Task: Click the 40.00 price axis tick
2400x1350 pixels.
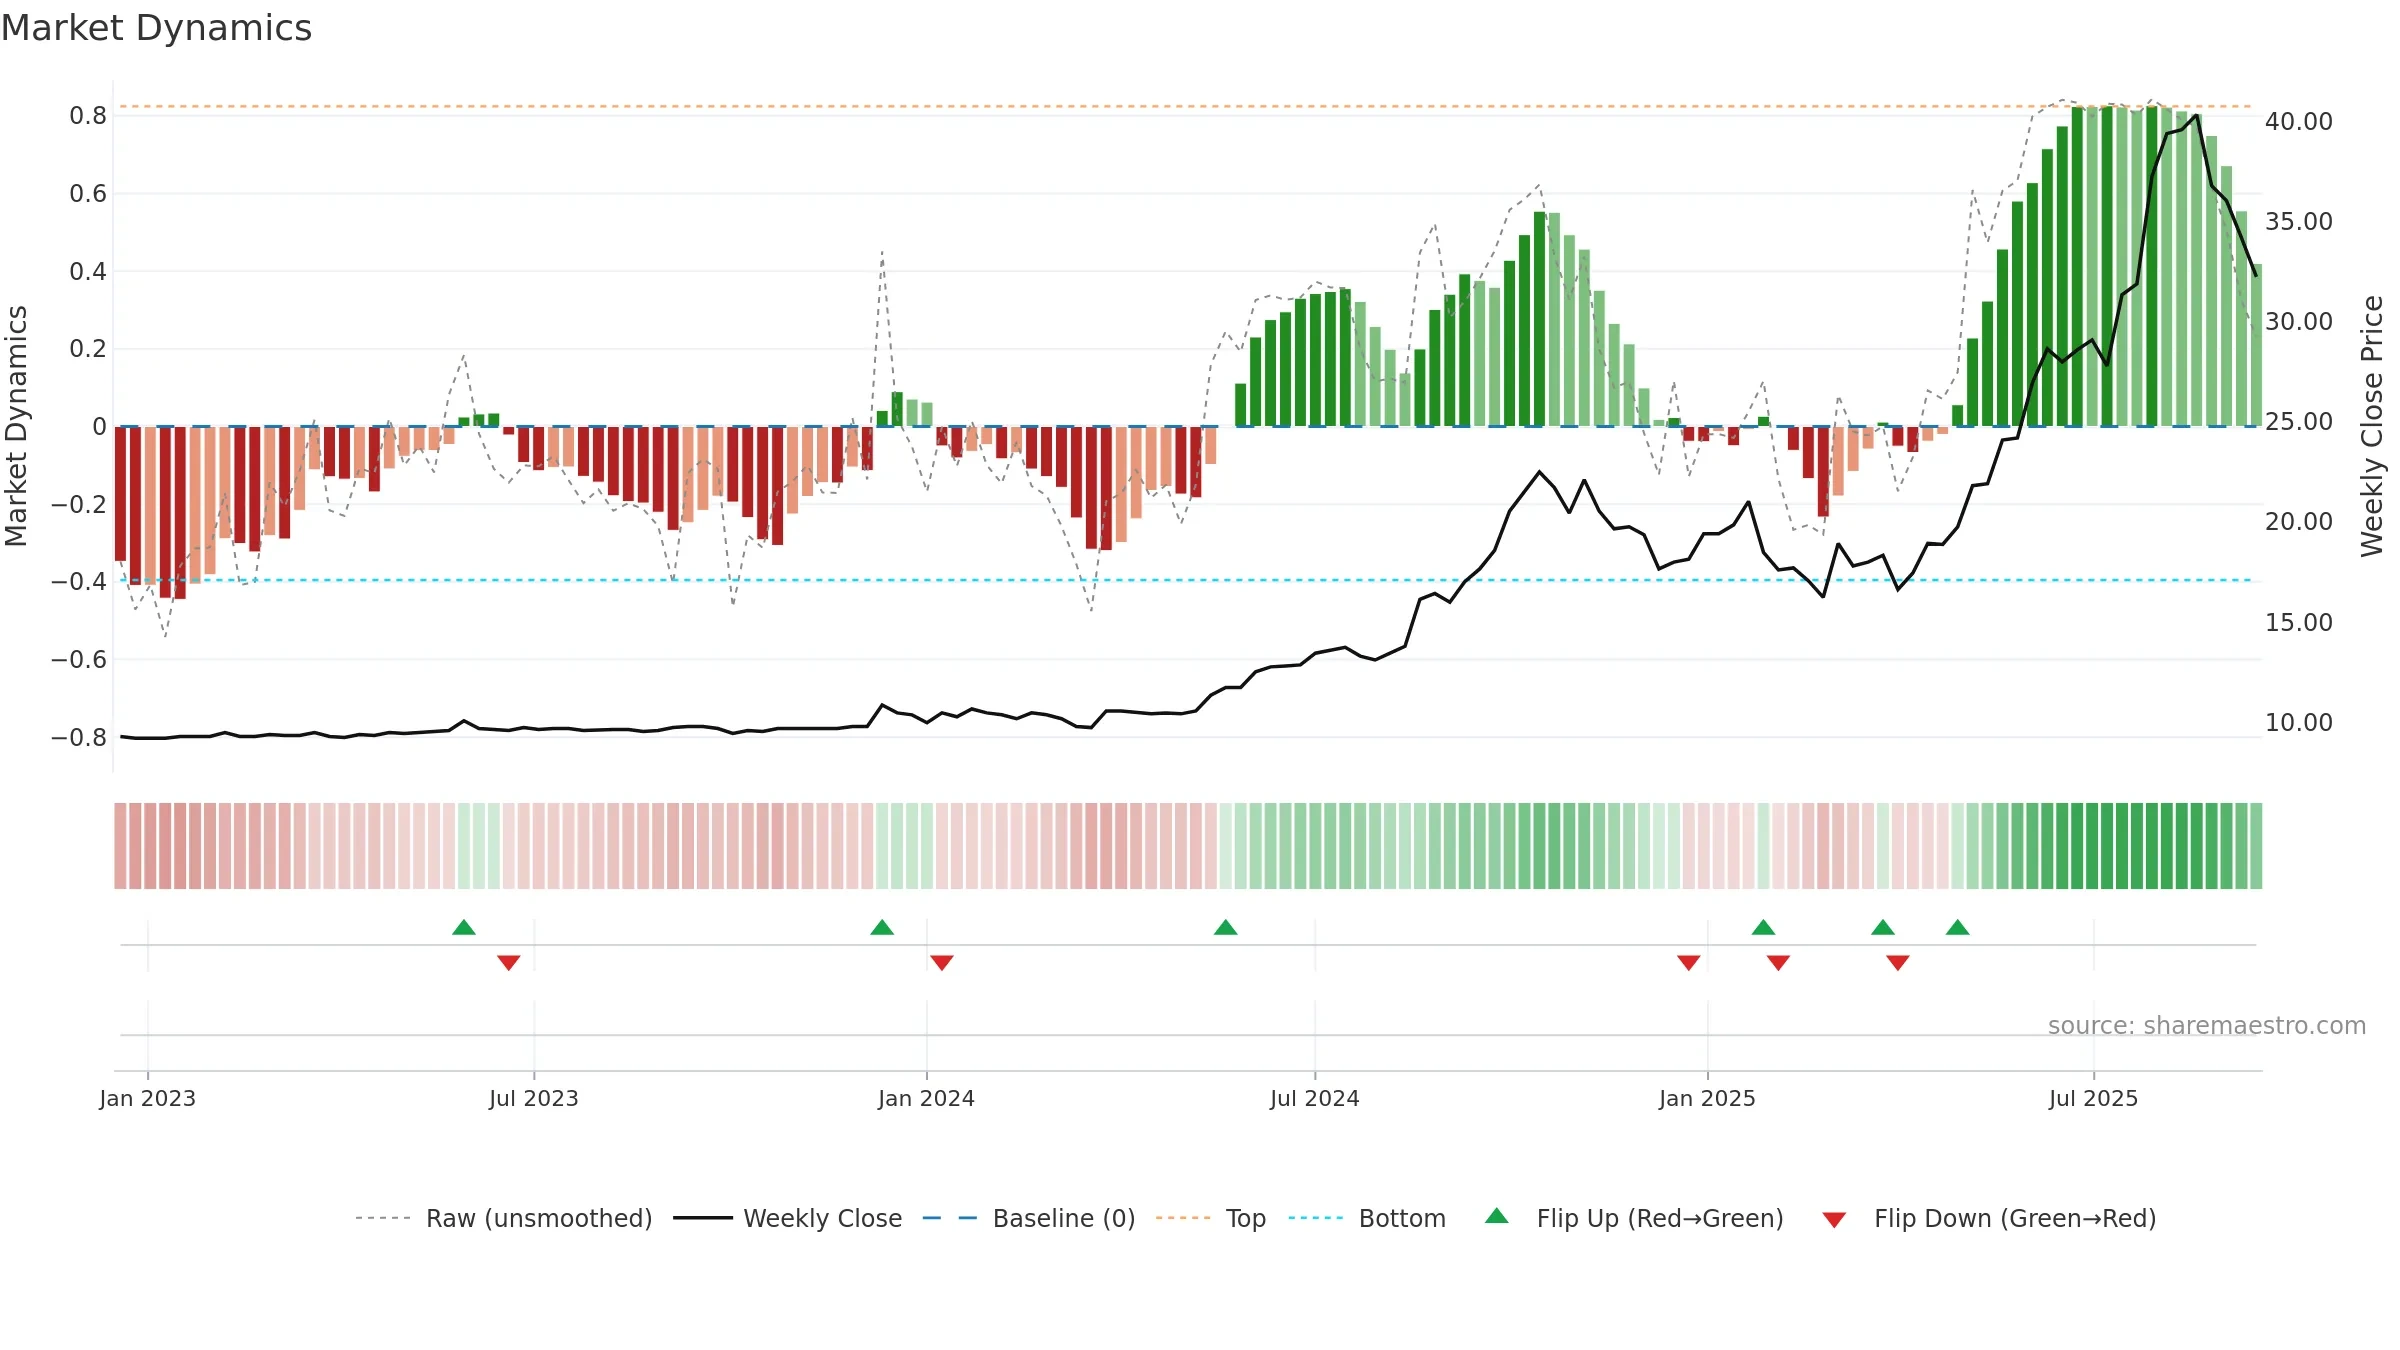Action: point(2299,121)
